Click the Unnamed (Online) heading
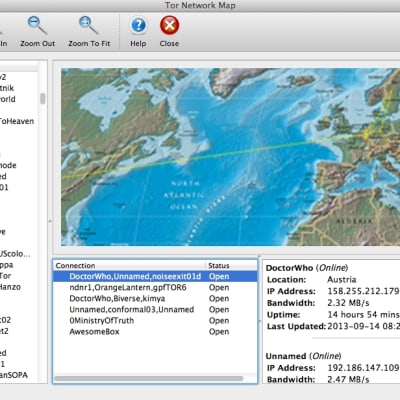400x400 pixels. tap(304, 356)
